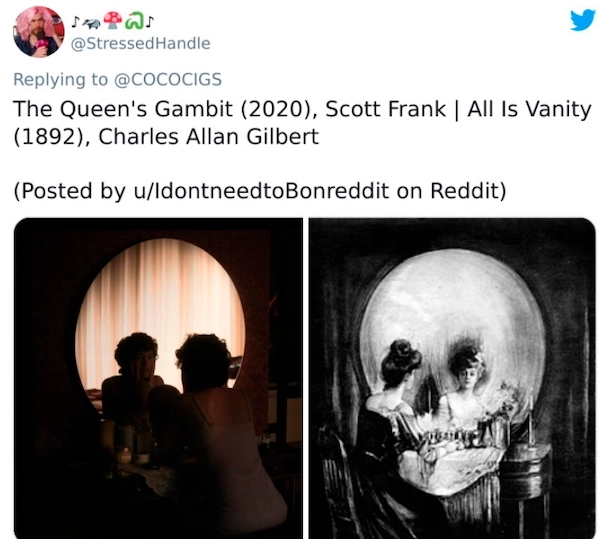Click 'Scott Frank' in the tweet text

point(385,109)
